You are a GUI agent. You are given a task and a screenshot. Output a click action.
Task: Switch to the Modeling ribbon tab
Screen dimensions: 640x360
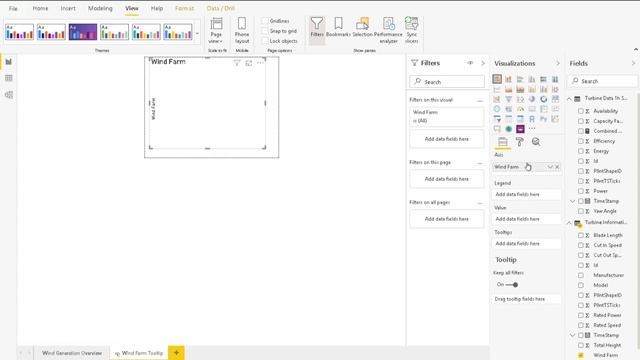pyautogui.click(x=100, y=8)
